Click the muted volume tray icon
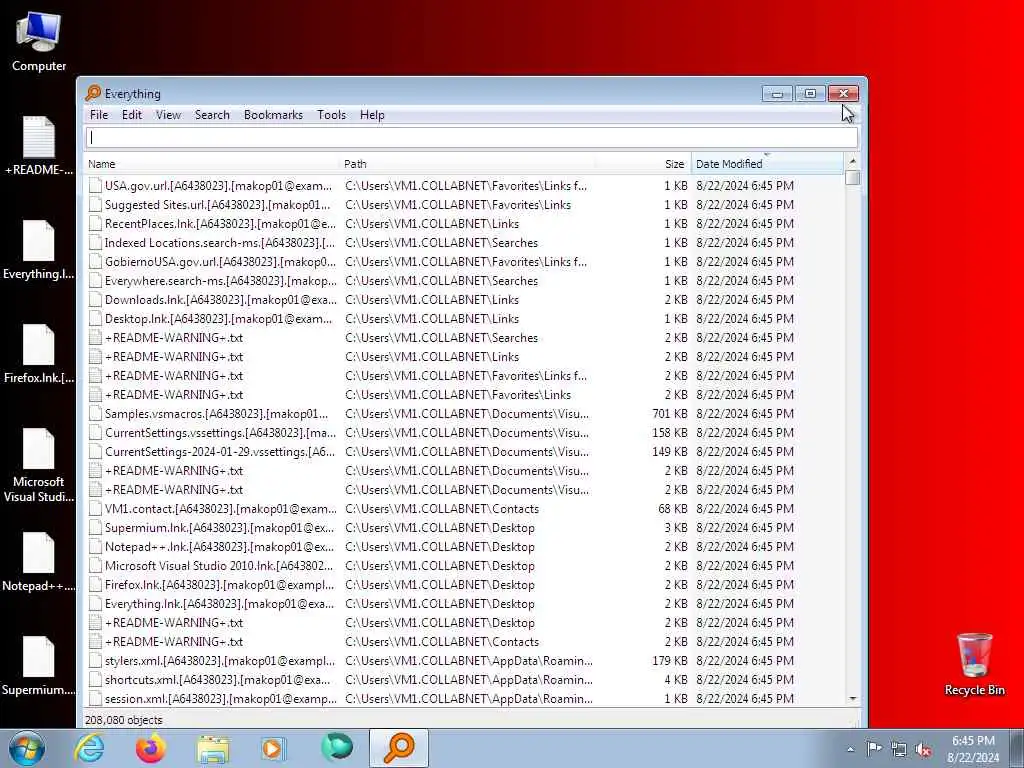This screenshot has width=1024, height=768. pyautogui.click(x=923, y=750)
